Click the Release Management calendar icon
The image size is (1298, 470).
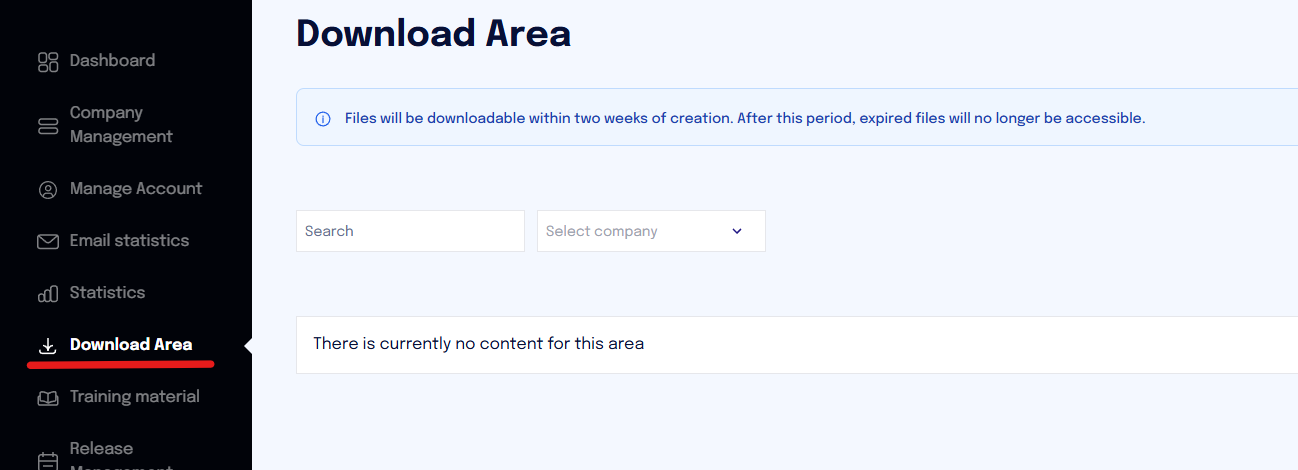pyautogui.click(x=48, y=460)
